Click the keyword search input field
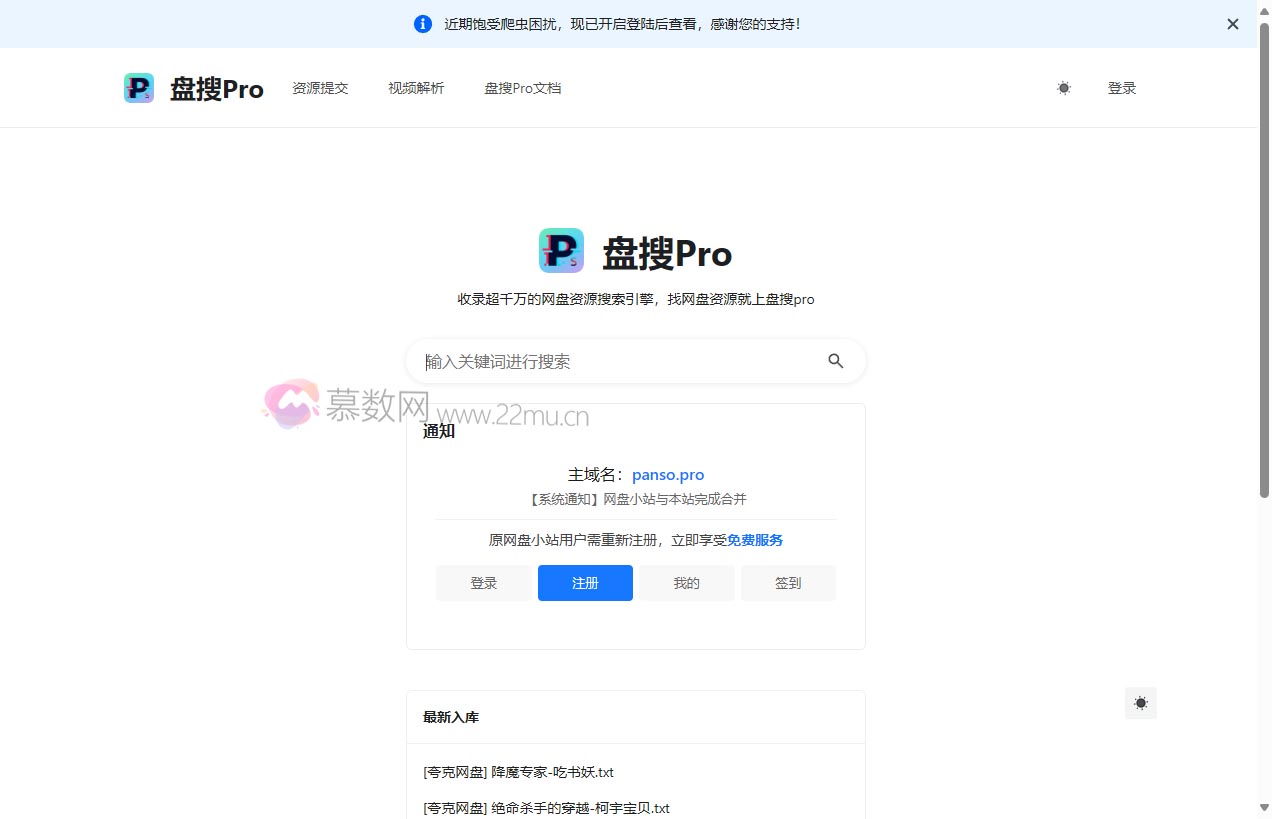 click(600, 361)
